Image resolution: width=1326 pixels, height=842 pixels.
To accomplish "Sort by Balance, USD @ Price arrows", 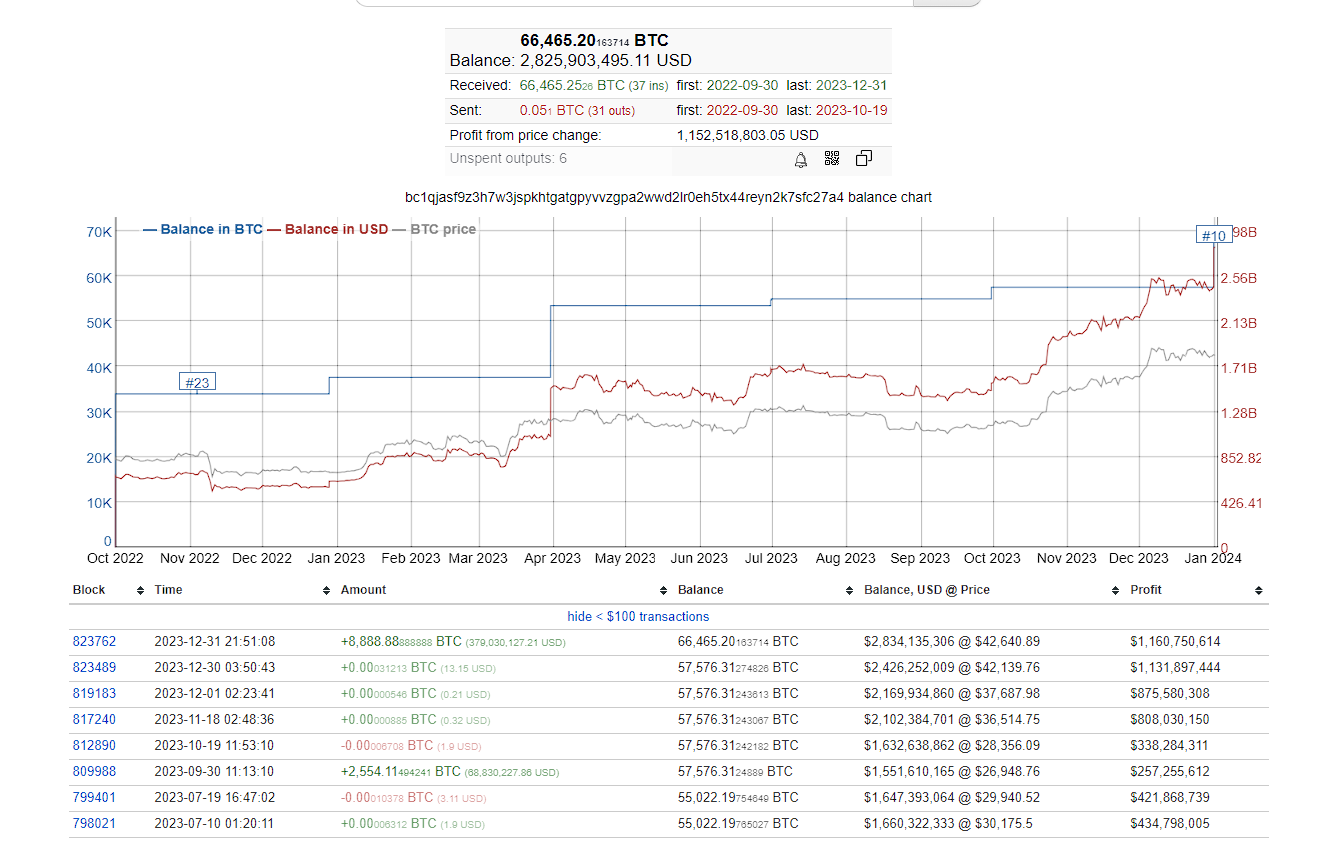I will click(x=1116, y=591).
